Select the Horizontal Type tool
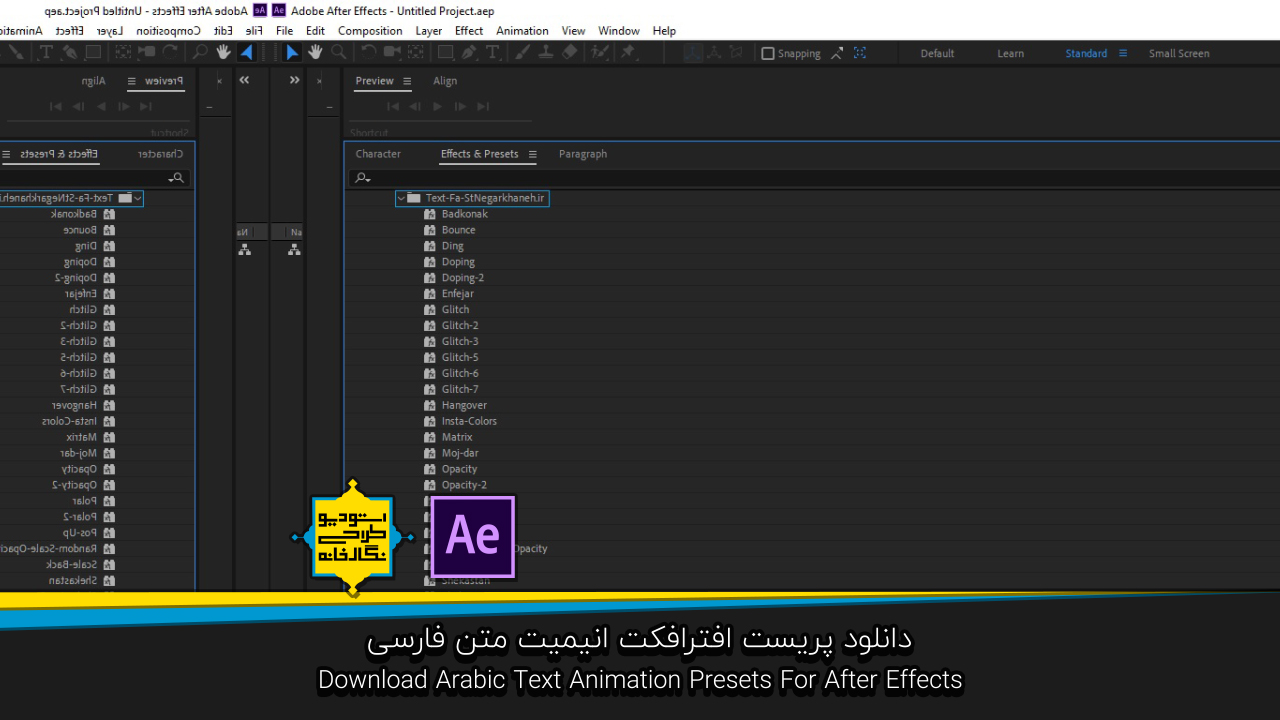The width and height of the screenshot is (1280, 720). [x=492, y=52]
